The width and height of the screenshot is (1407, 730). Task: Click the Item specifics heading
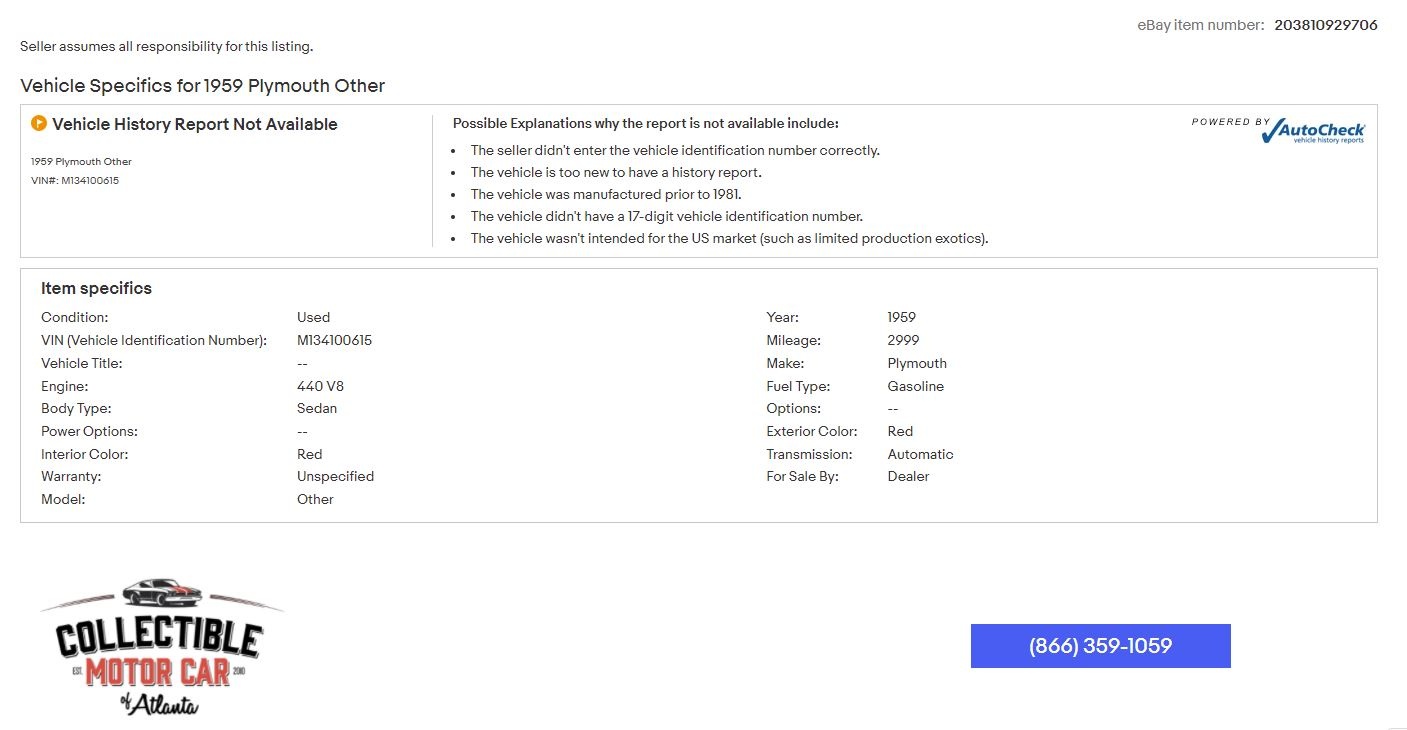96,288
